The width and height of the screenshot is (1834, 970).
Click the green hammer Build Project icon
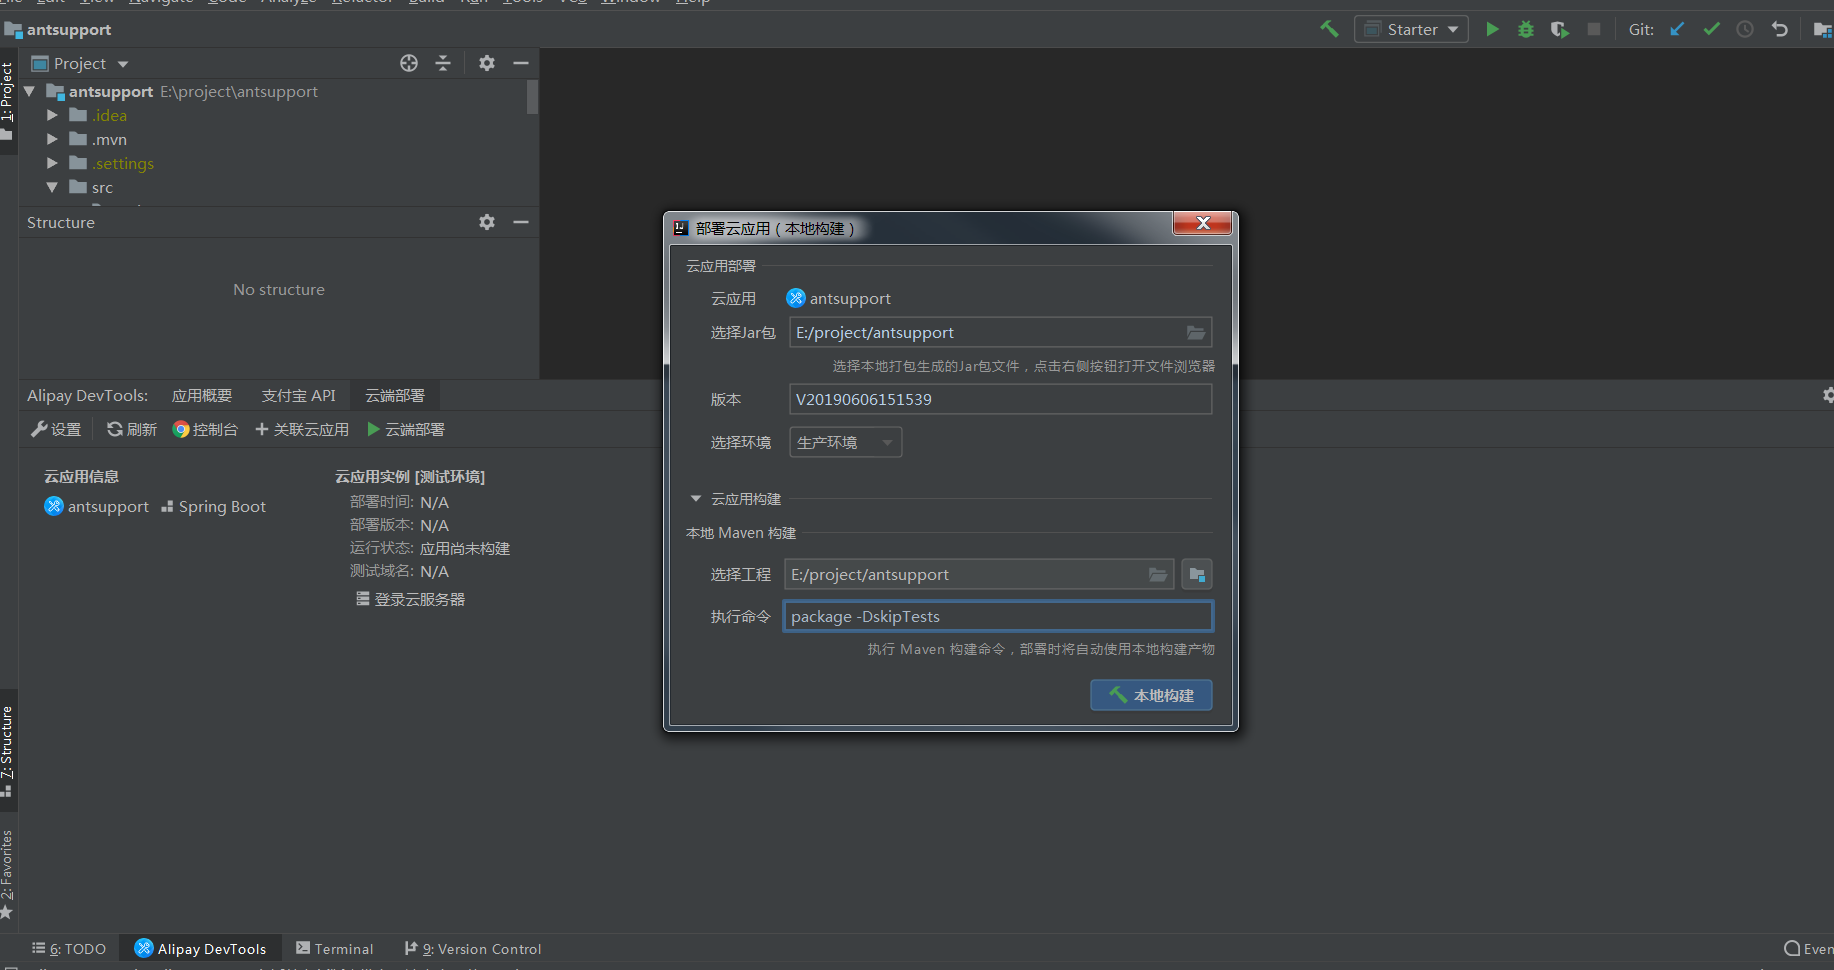point(1329,29)
